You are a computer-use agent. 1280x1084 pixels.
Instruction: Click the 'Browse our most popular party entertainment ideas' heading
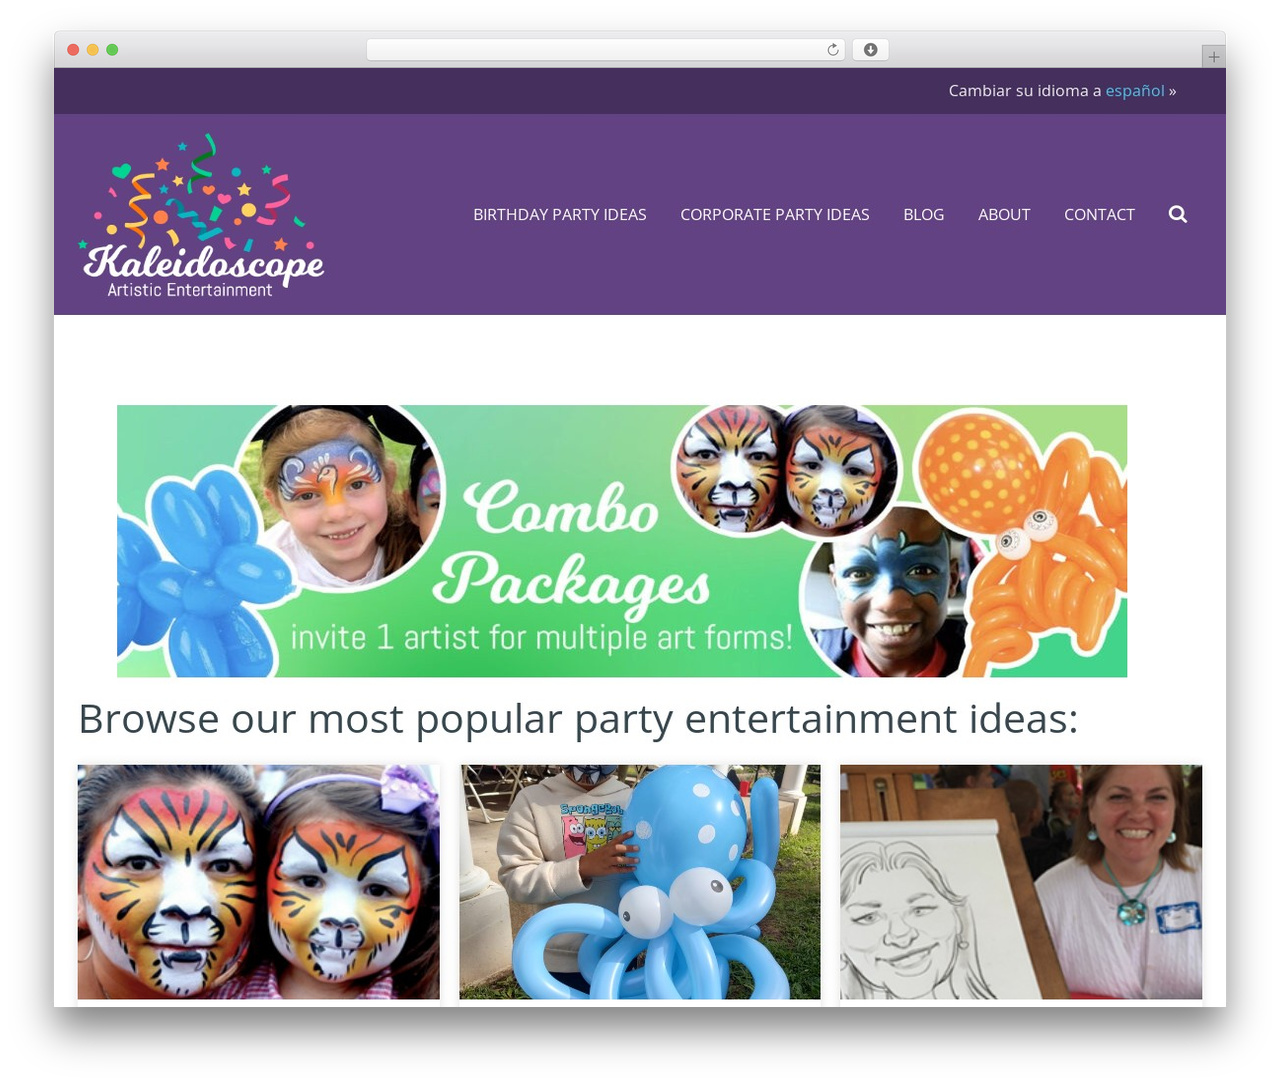[x=579, y=719]
